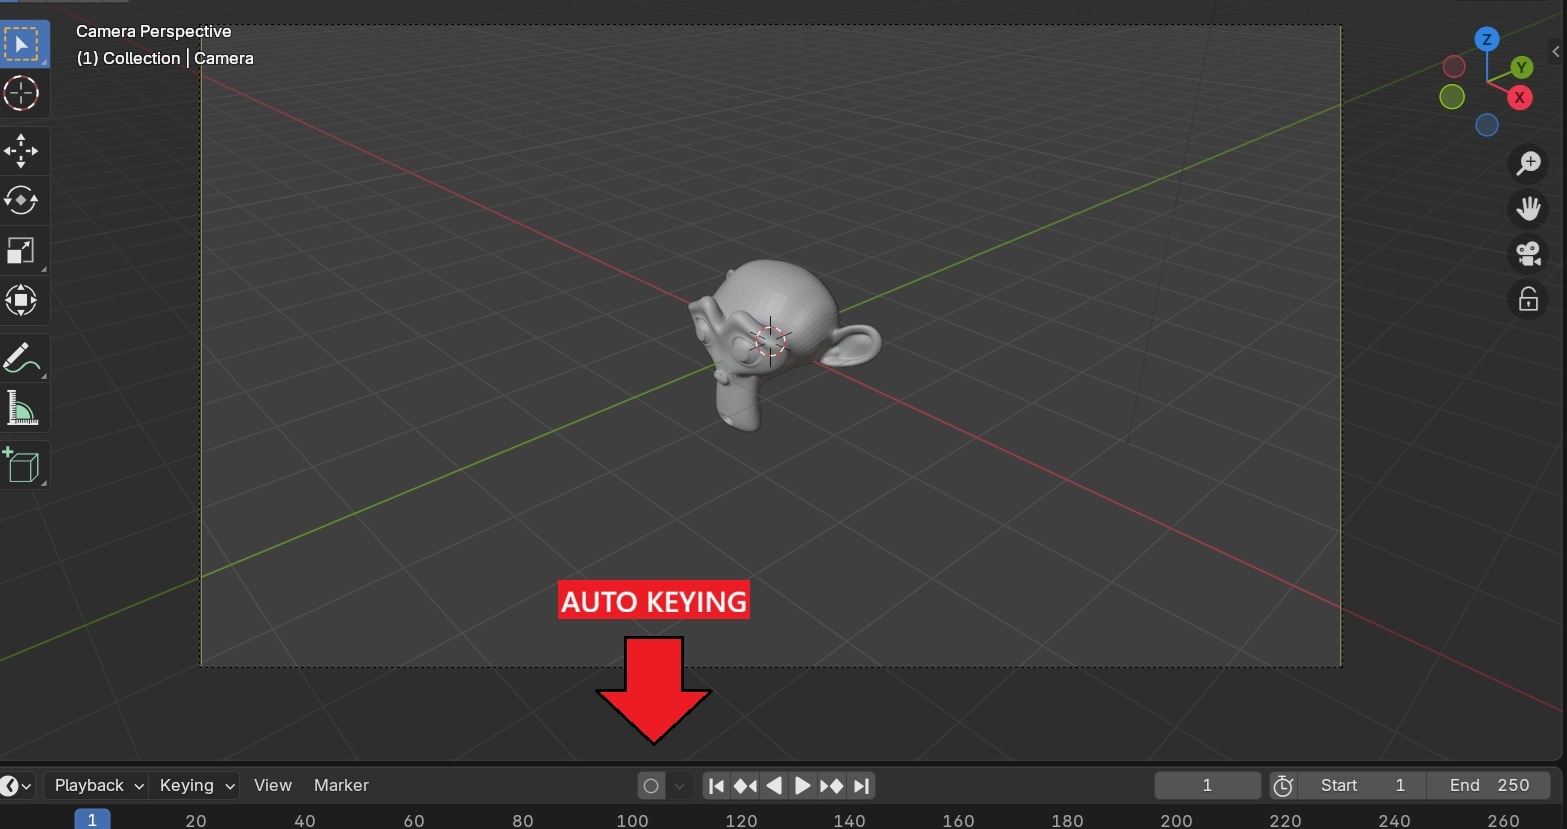Open the View menu in the timeline
Image resolution: width=1567 pixels, height=829 pixels.
272,785
